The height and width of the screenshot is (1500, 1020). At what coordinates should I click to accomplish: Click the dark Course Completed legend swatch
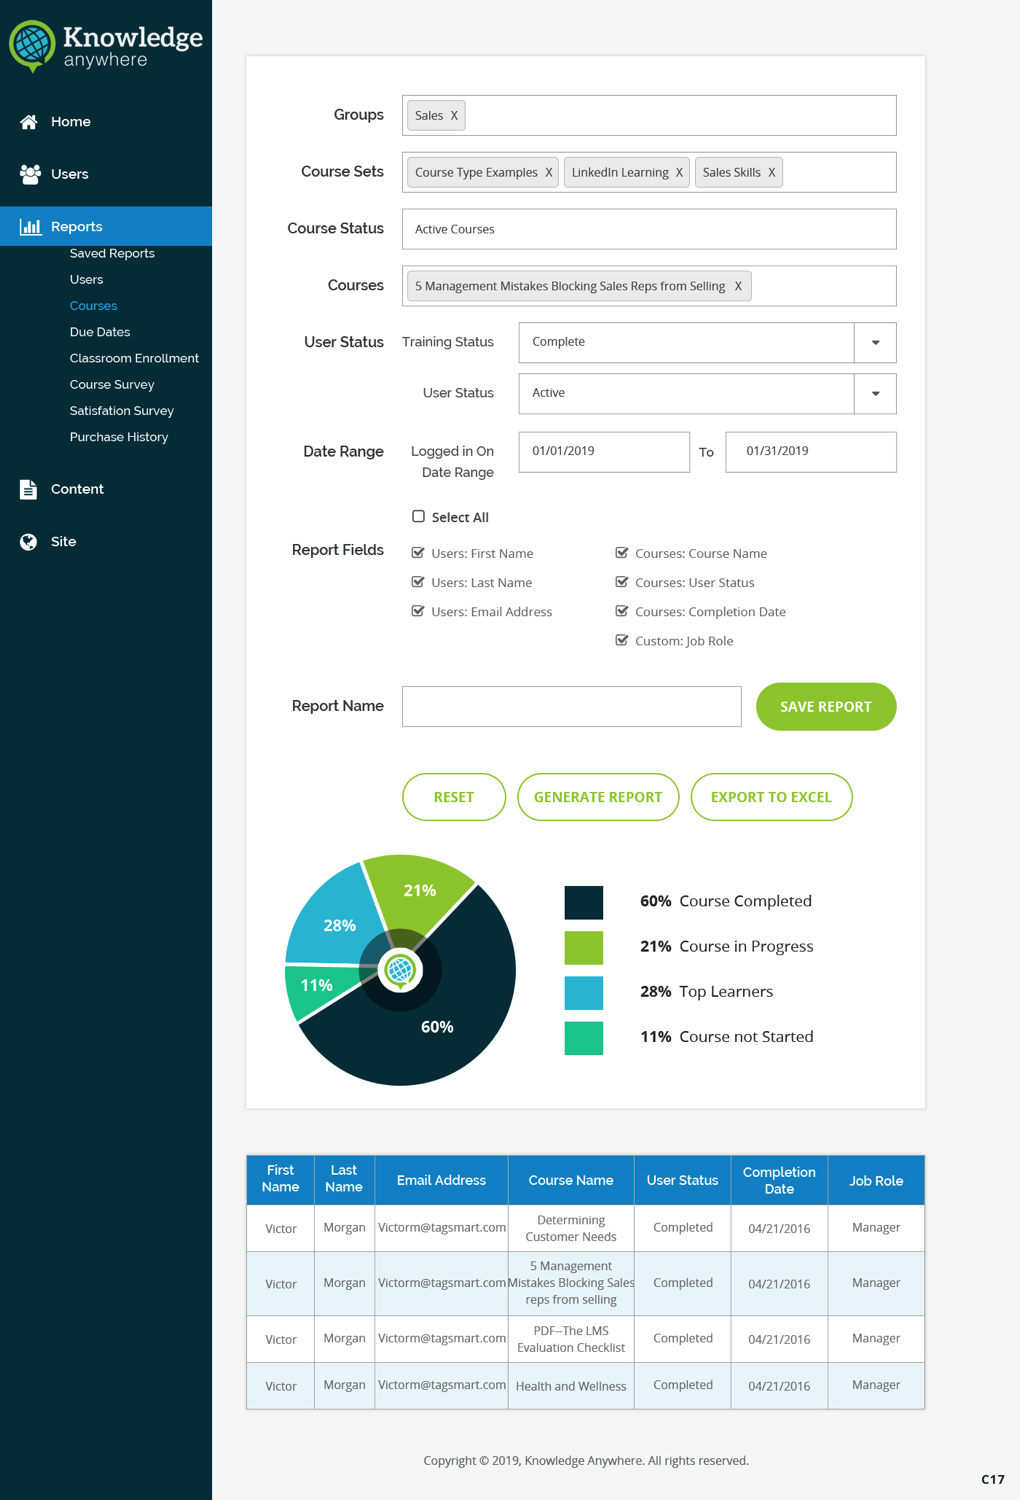click(584, 902)
